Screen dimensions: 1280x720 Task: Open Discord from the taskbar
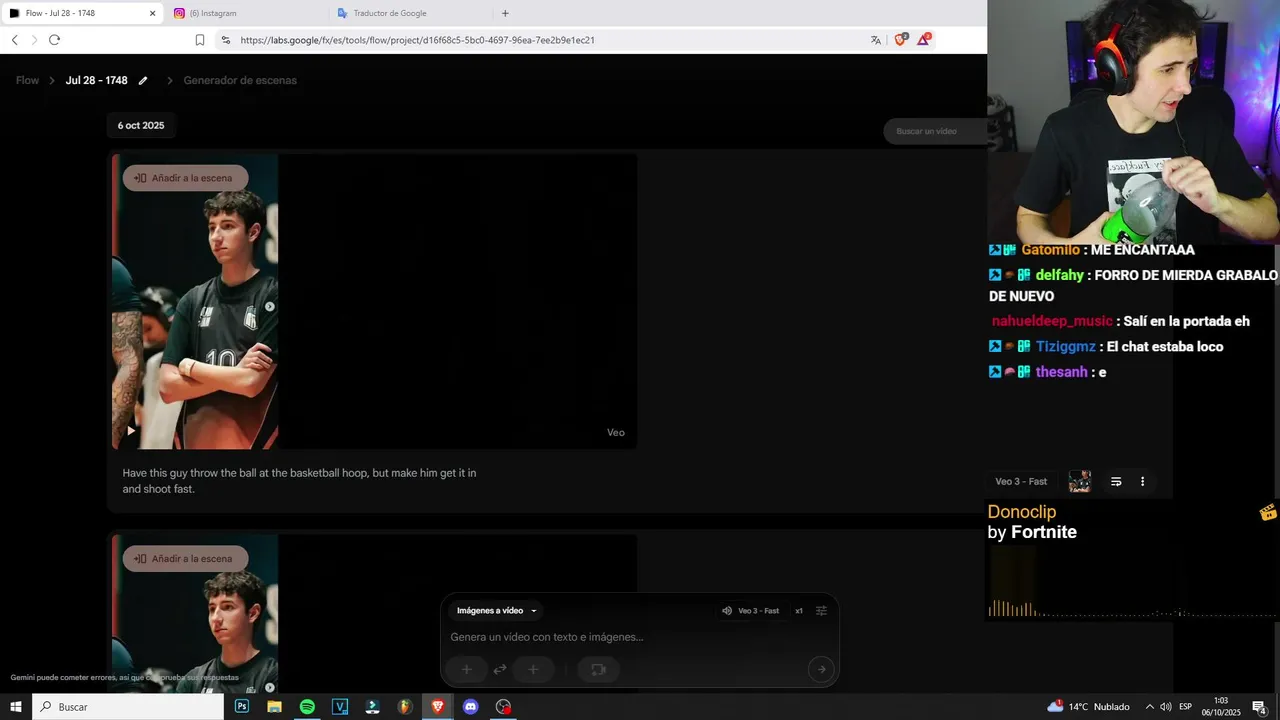[x=470, y=707]
